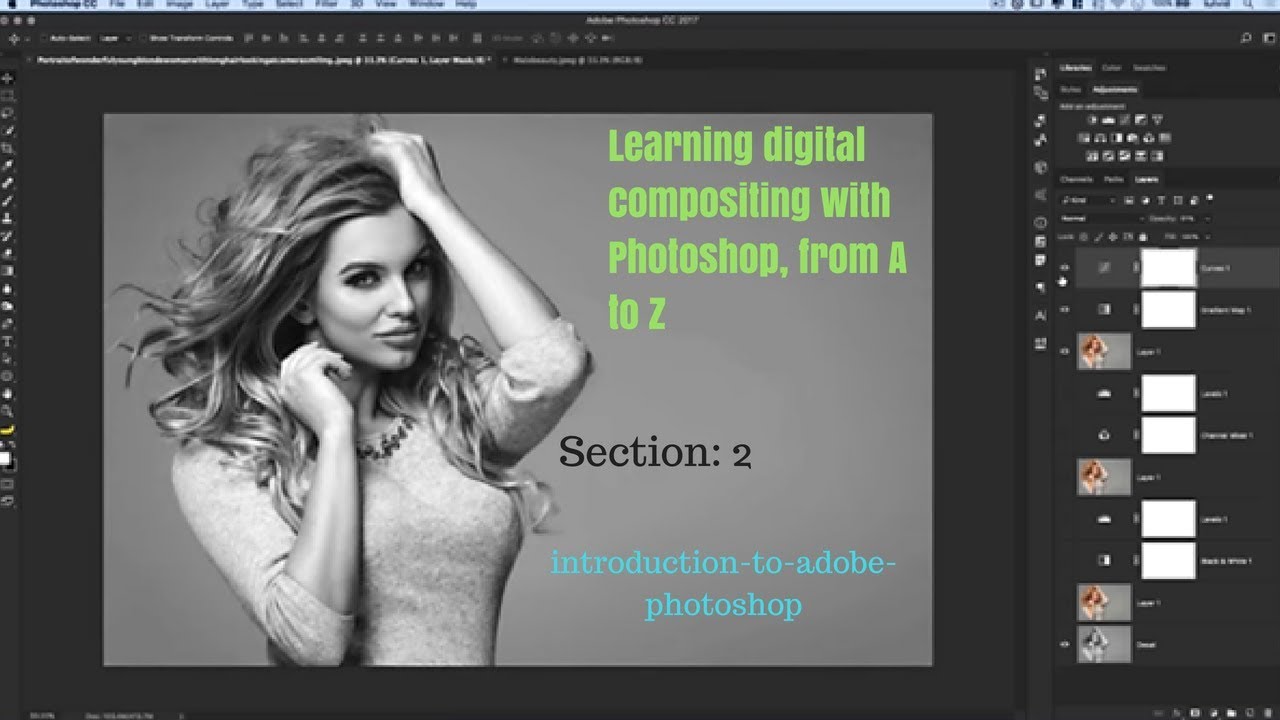This screenshot has width=1280, height=720.
Task: Toggle lock position icon
Action: click(x=1113, y=237)
